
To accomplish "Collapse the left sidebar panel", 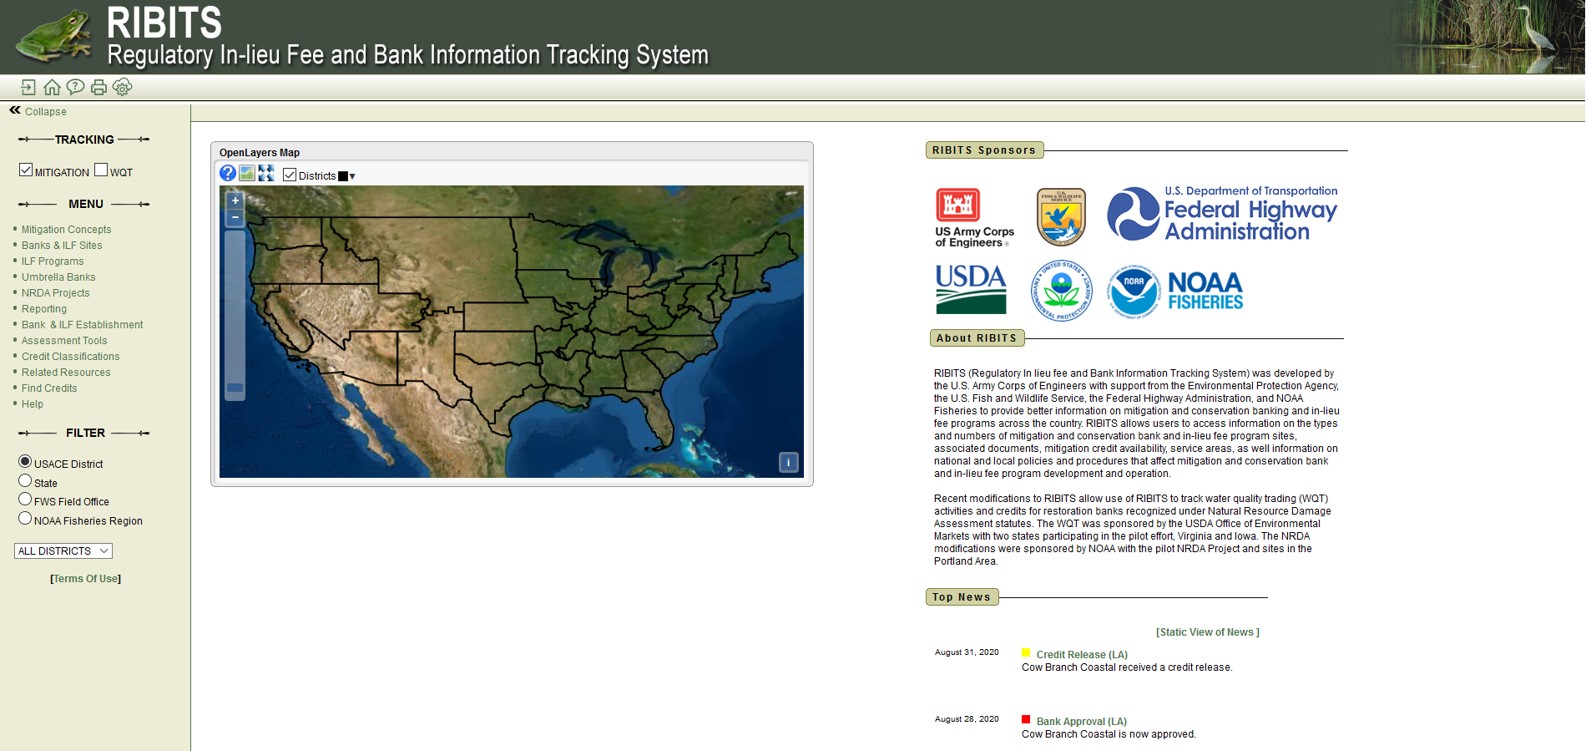I will (38, 111).
